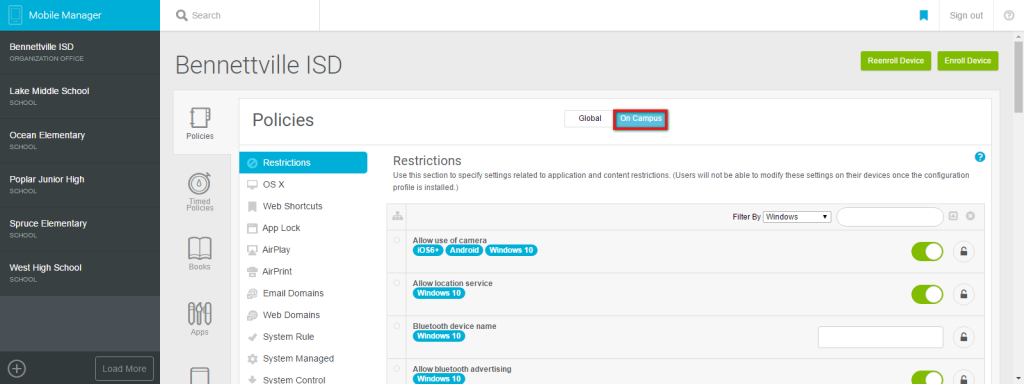Image resolution: width=1024 pixels, height=384 pixels.
Task: Click the Reenroll Device button
Action: (x=895, y=61)
